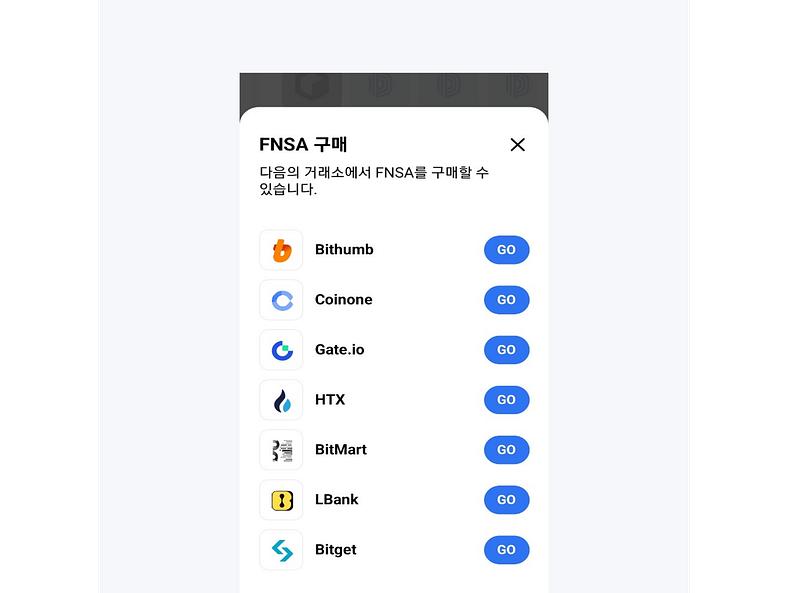Choose the Gate.io name label
The image size is (788, 593).
click(x=340, y=350)
